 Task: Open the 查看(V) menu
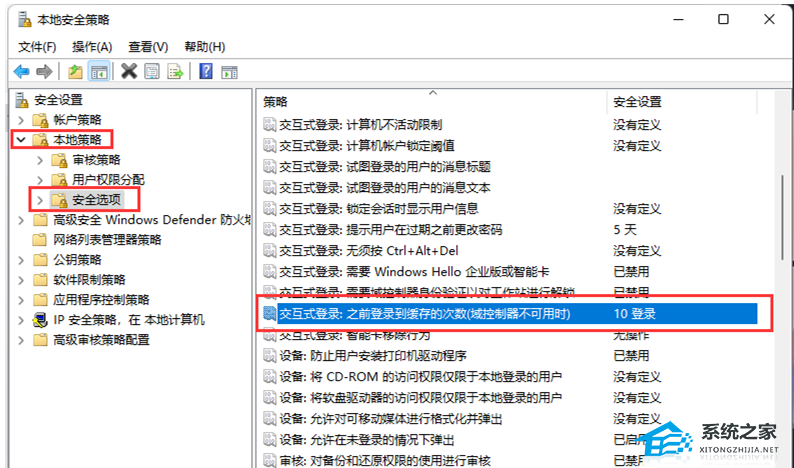tap(148, 47)
